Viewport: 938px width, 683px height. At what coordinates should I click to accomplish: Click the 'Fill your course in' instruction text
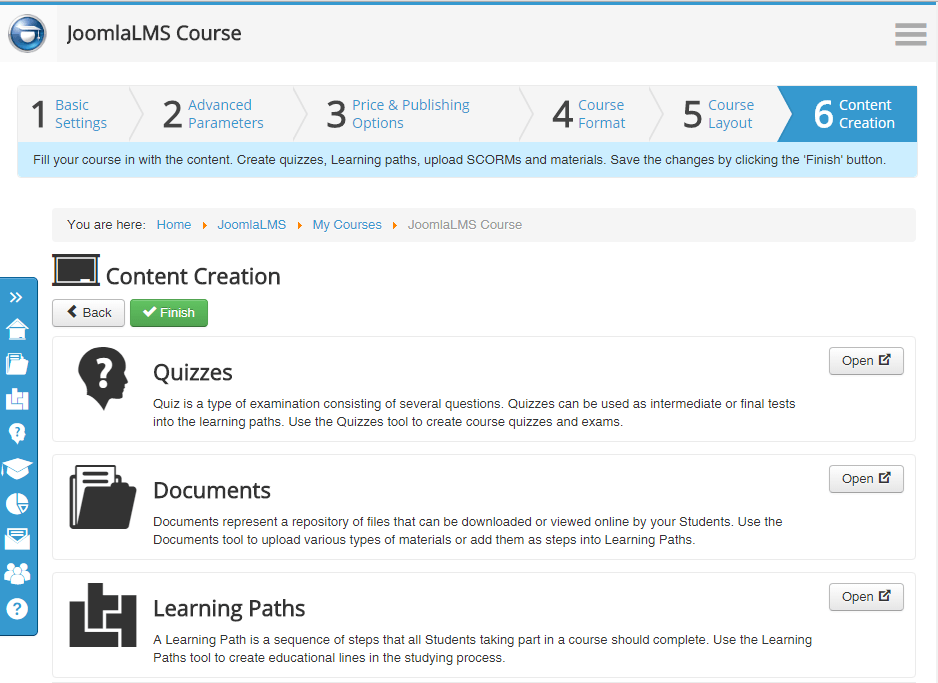tap(459, 160)
